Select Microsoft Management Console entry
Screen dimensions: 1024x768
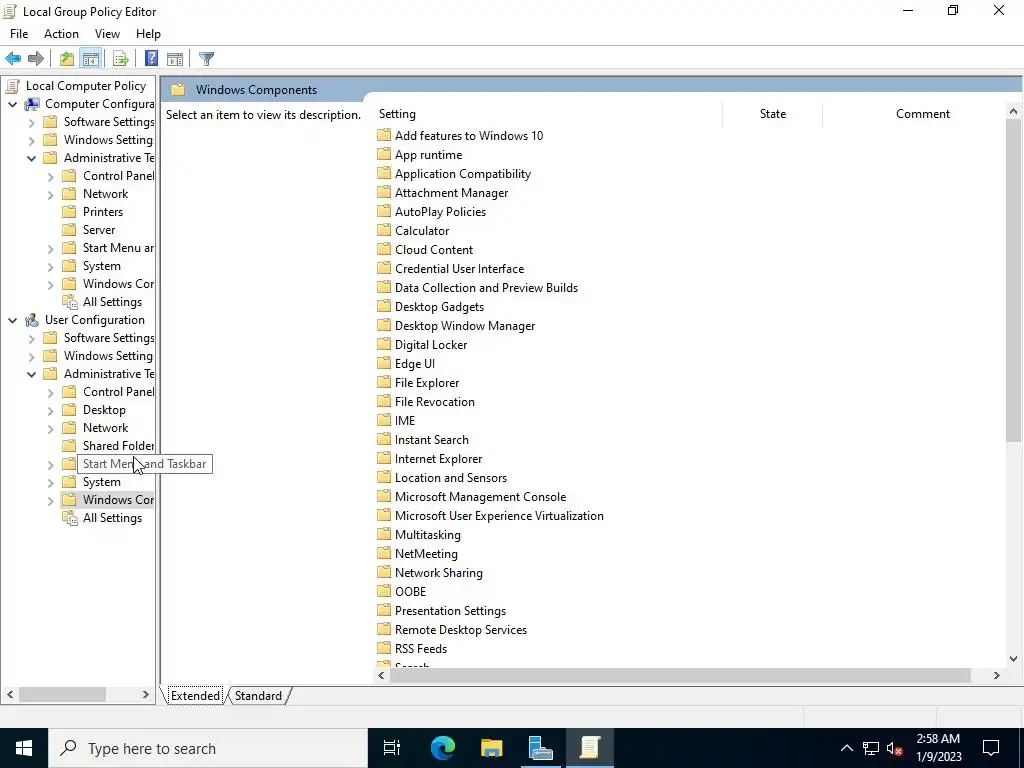pyautogui.click(x=480, y=496)
